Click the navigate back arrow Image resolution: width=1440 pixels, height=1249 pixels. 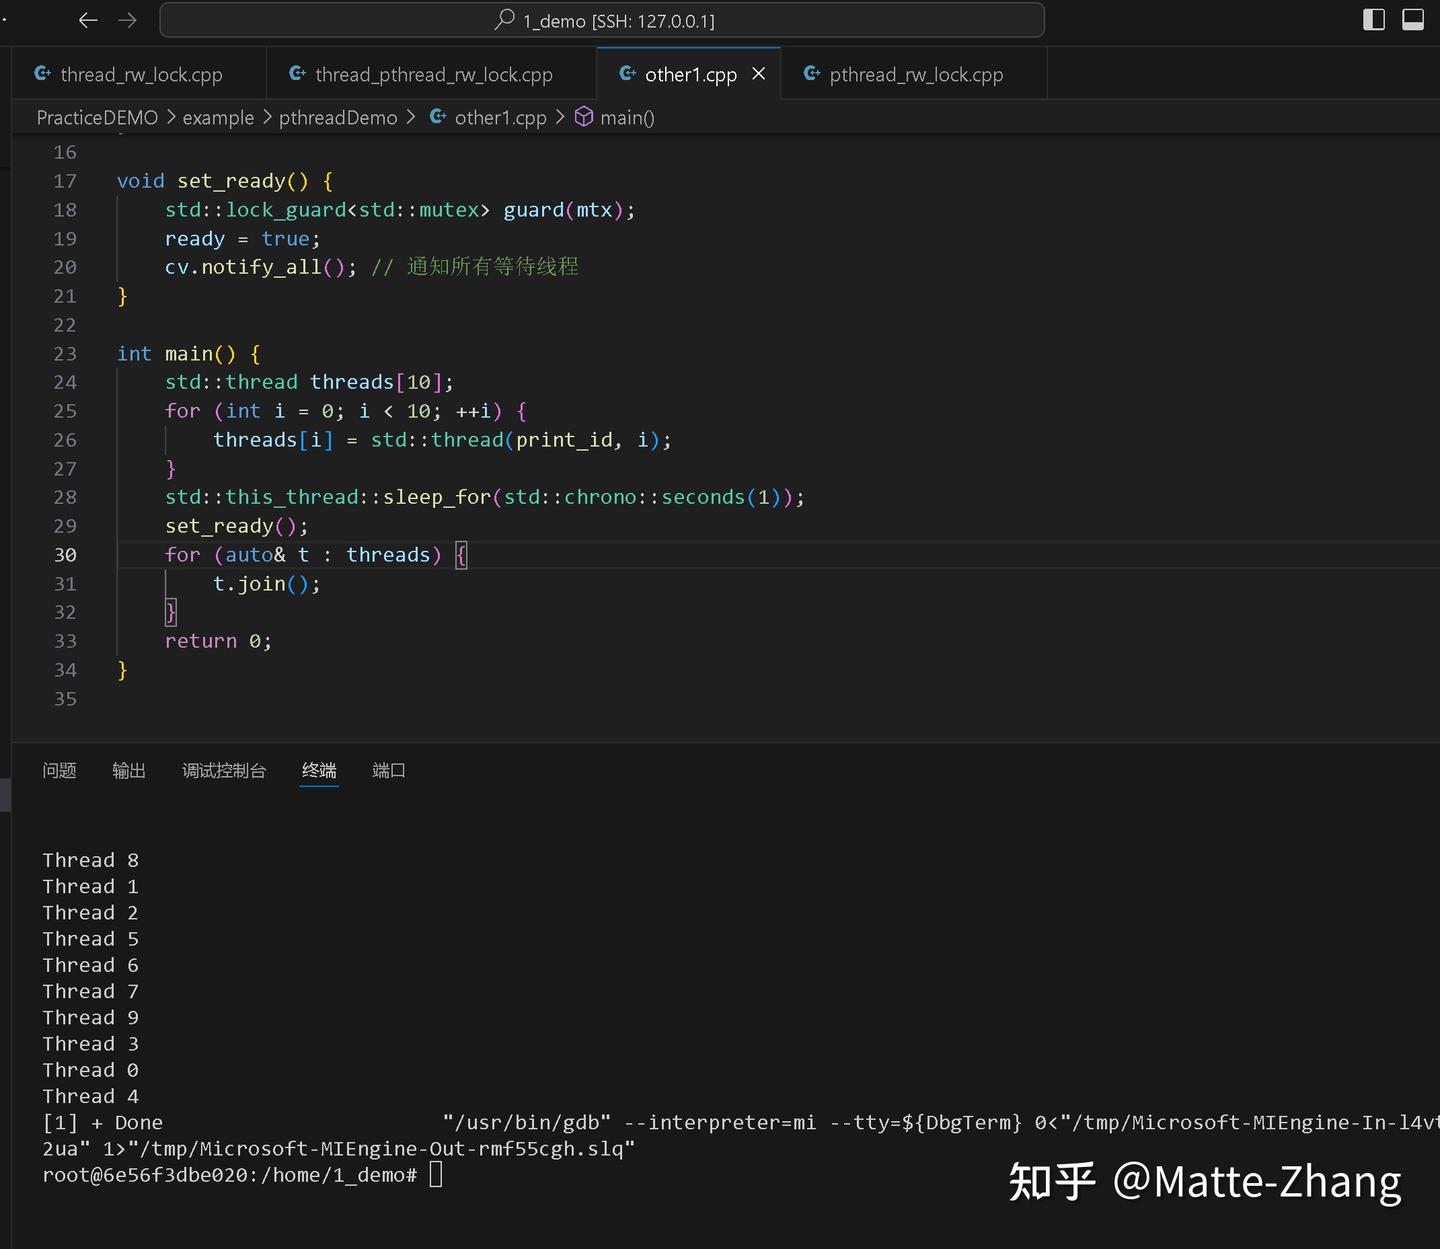pyautogui.click(x=88, y=19)
